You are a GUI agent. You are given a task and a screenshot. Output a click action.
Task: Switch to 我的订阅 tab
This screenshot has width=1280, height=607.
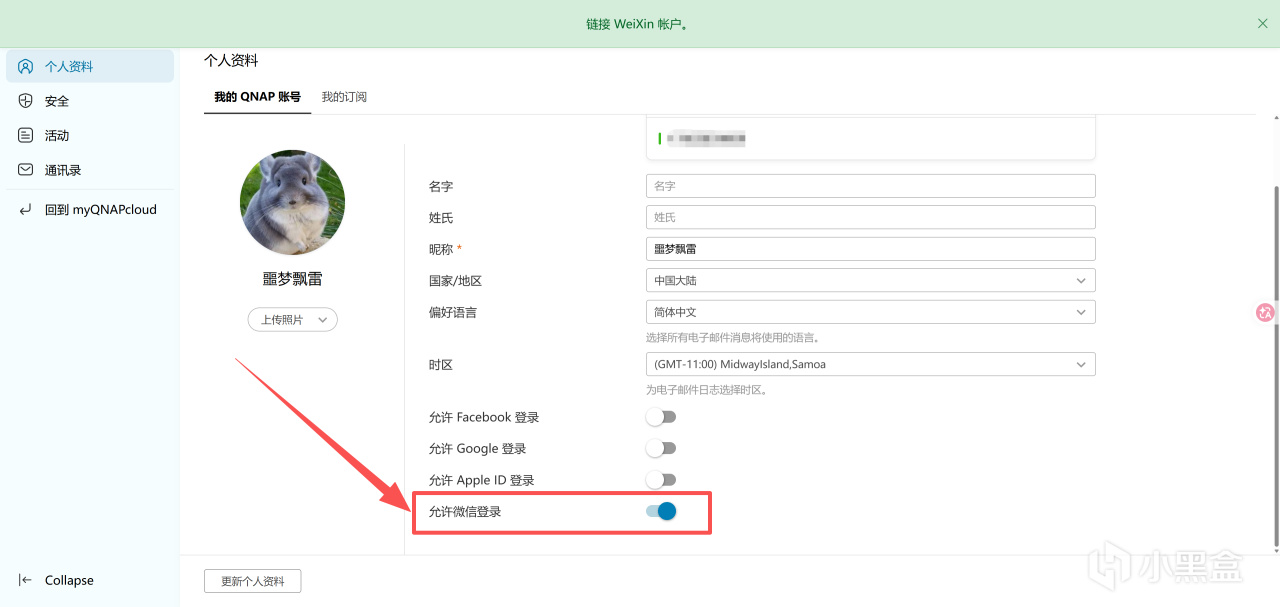[344, 97]
